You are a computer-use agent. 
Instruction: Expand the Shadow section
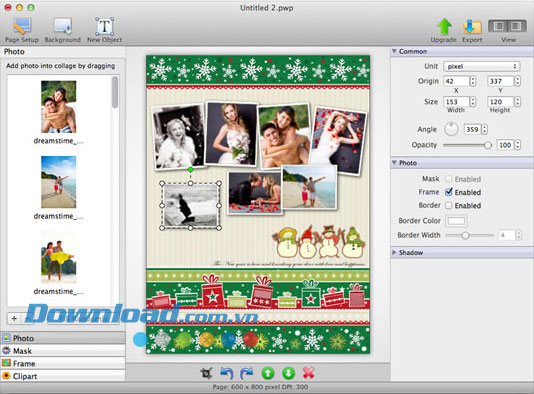point(394,252)
